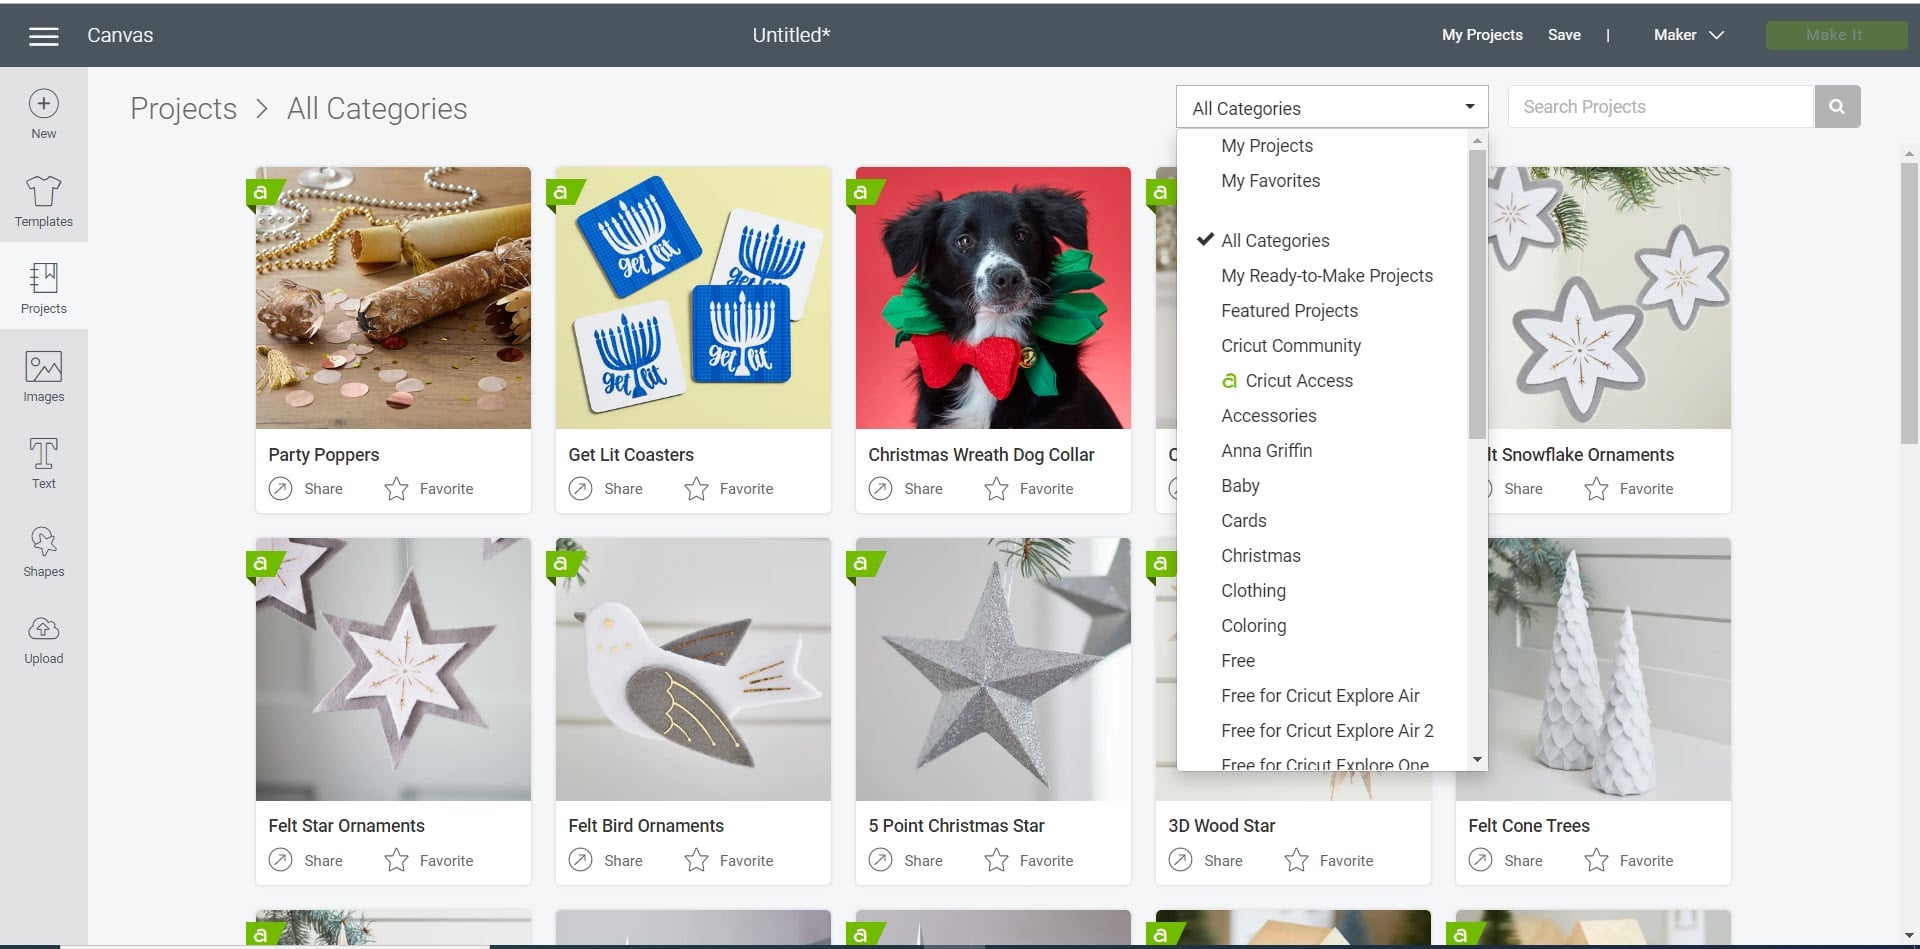Click the Upload cloud icon
The width and height of the screenshot is (1920, 949).
43,629
